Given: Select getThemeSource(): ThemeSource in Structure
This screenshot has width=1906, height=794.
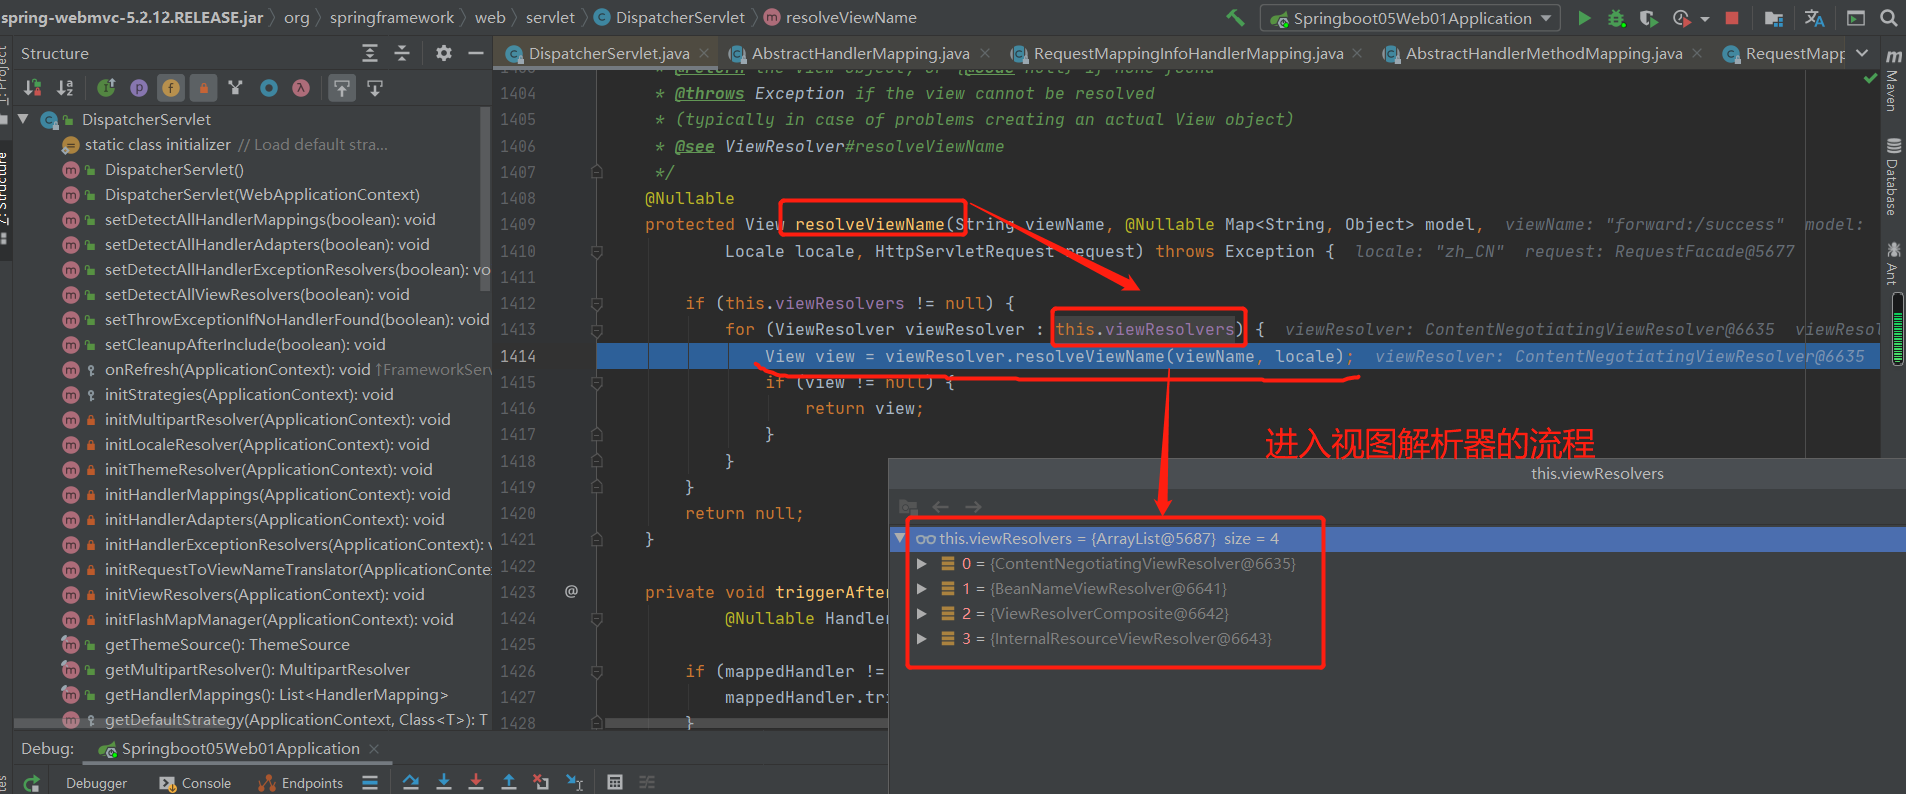Looking at the screenshot, I should (x=227, y=645).
